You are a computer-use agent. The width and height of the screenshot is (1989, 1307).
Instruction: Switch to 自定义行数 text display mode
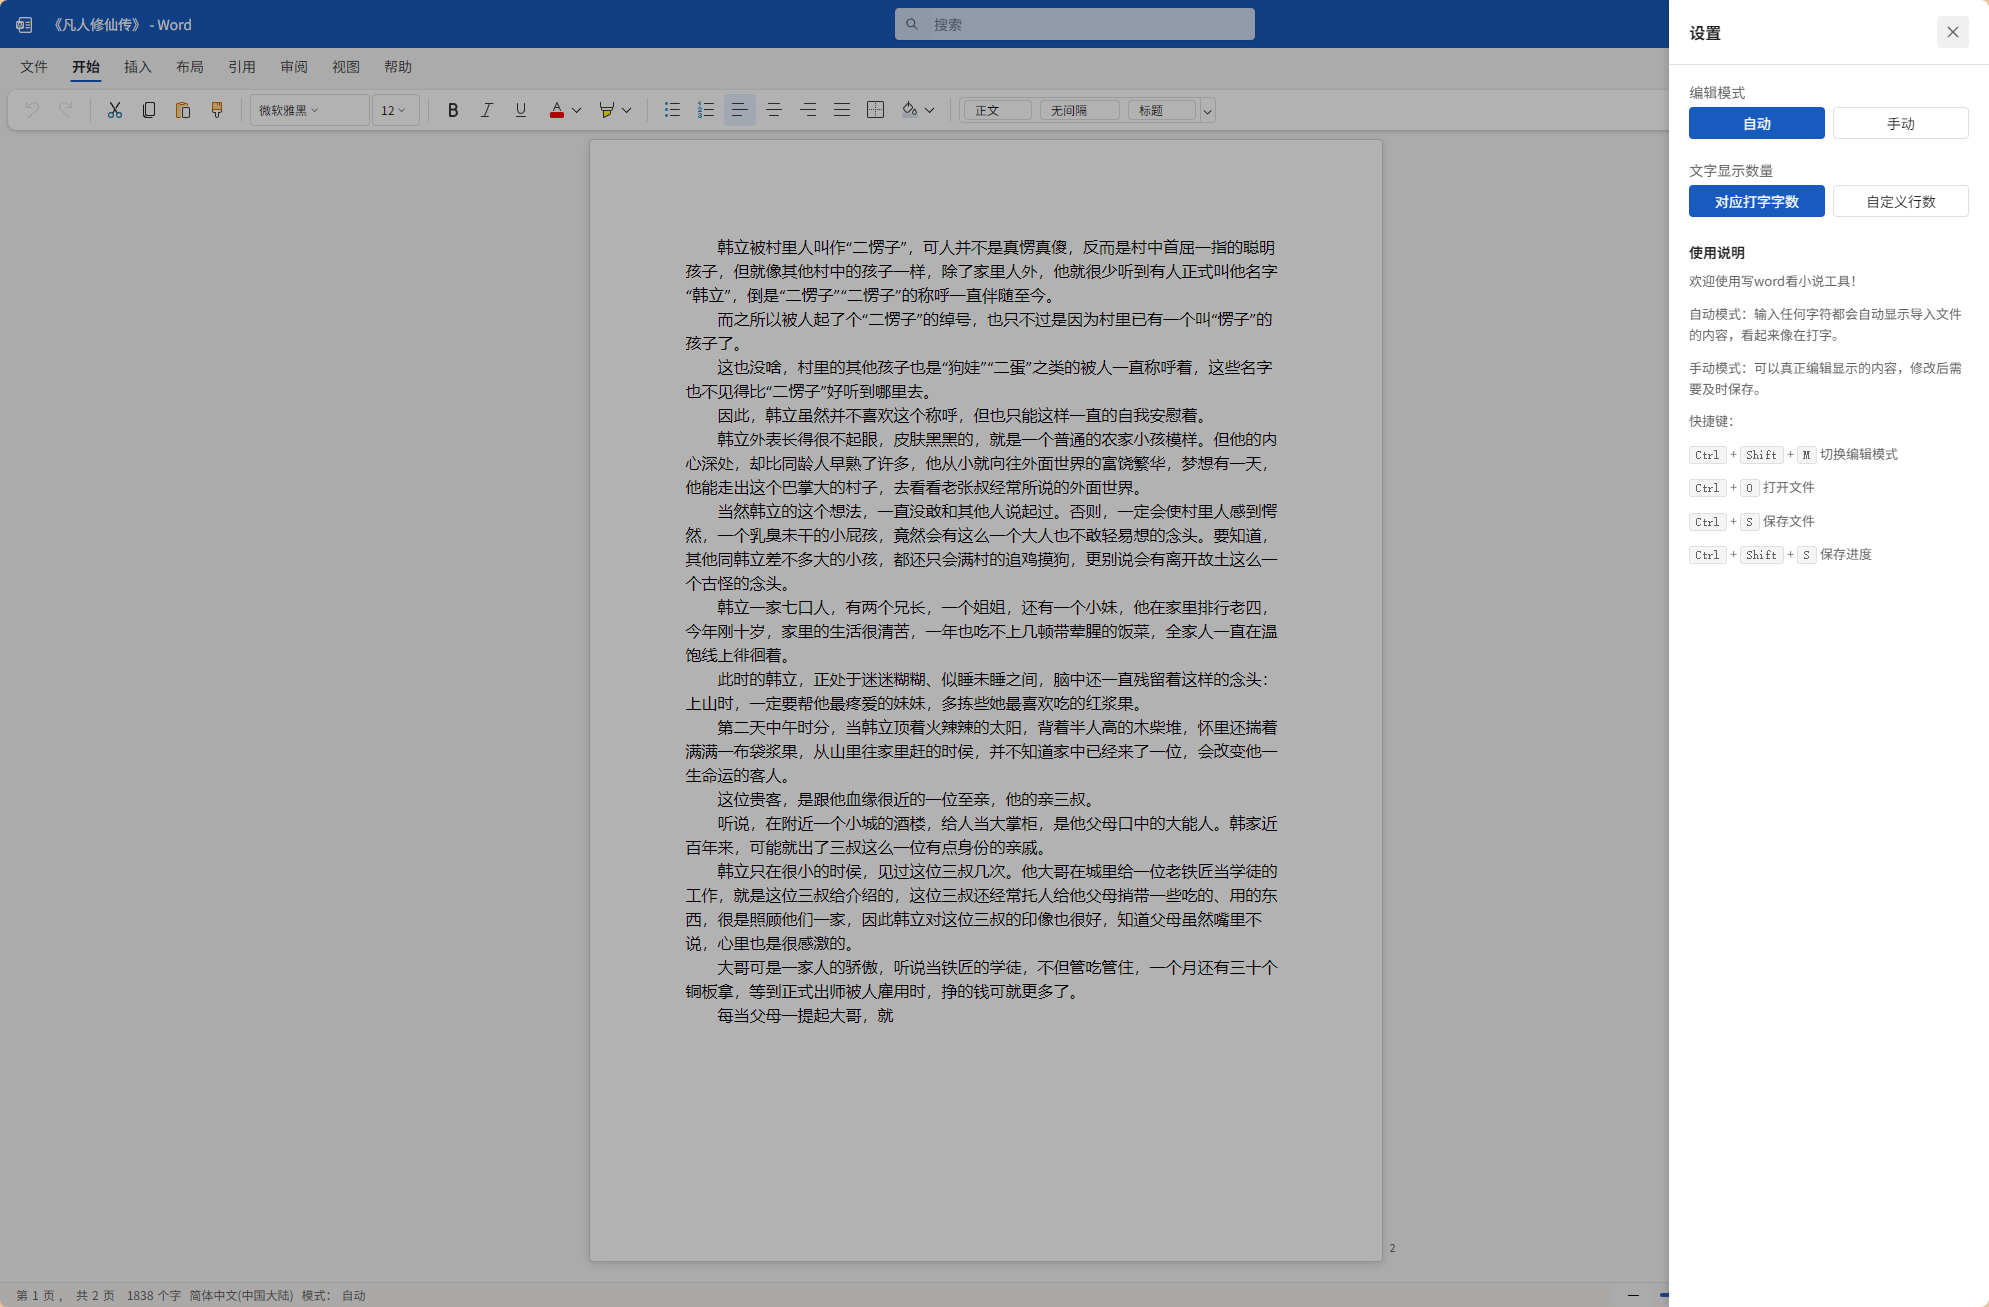[x=1899, y=201]
